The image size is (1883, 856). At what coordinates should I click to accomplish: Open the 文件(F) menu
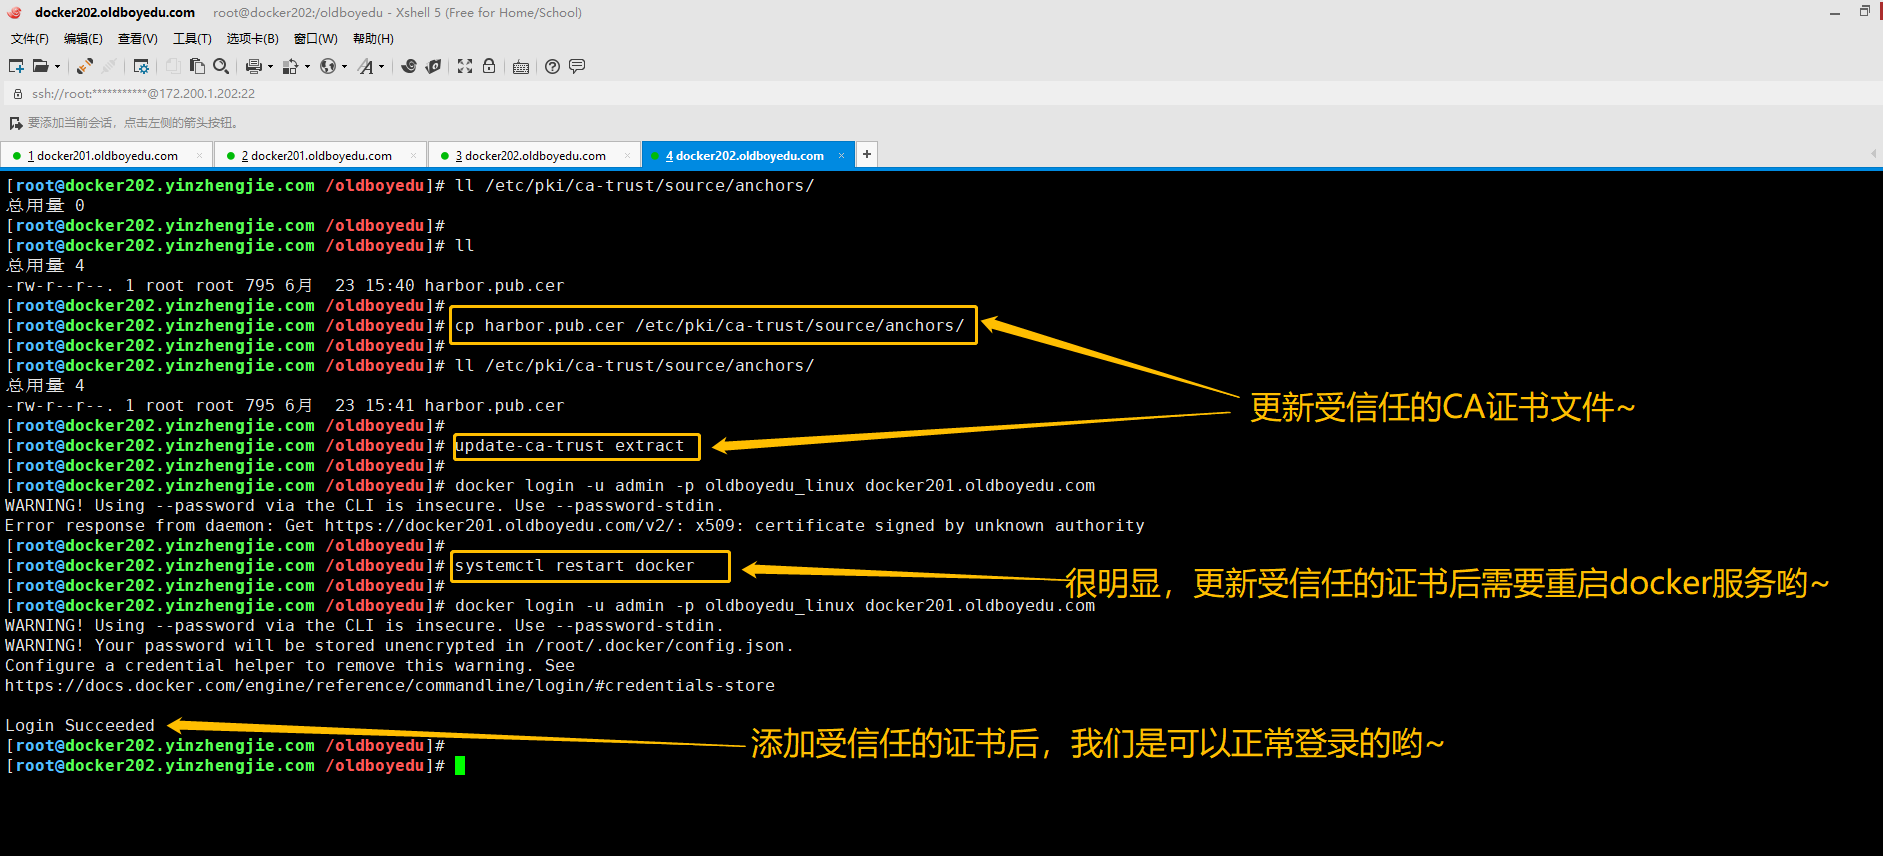[29, 38]
